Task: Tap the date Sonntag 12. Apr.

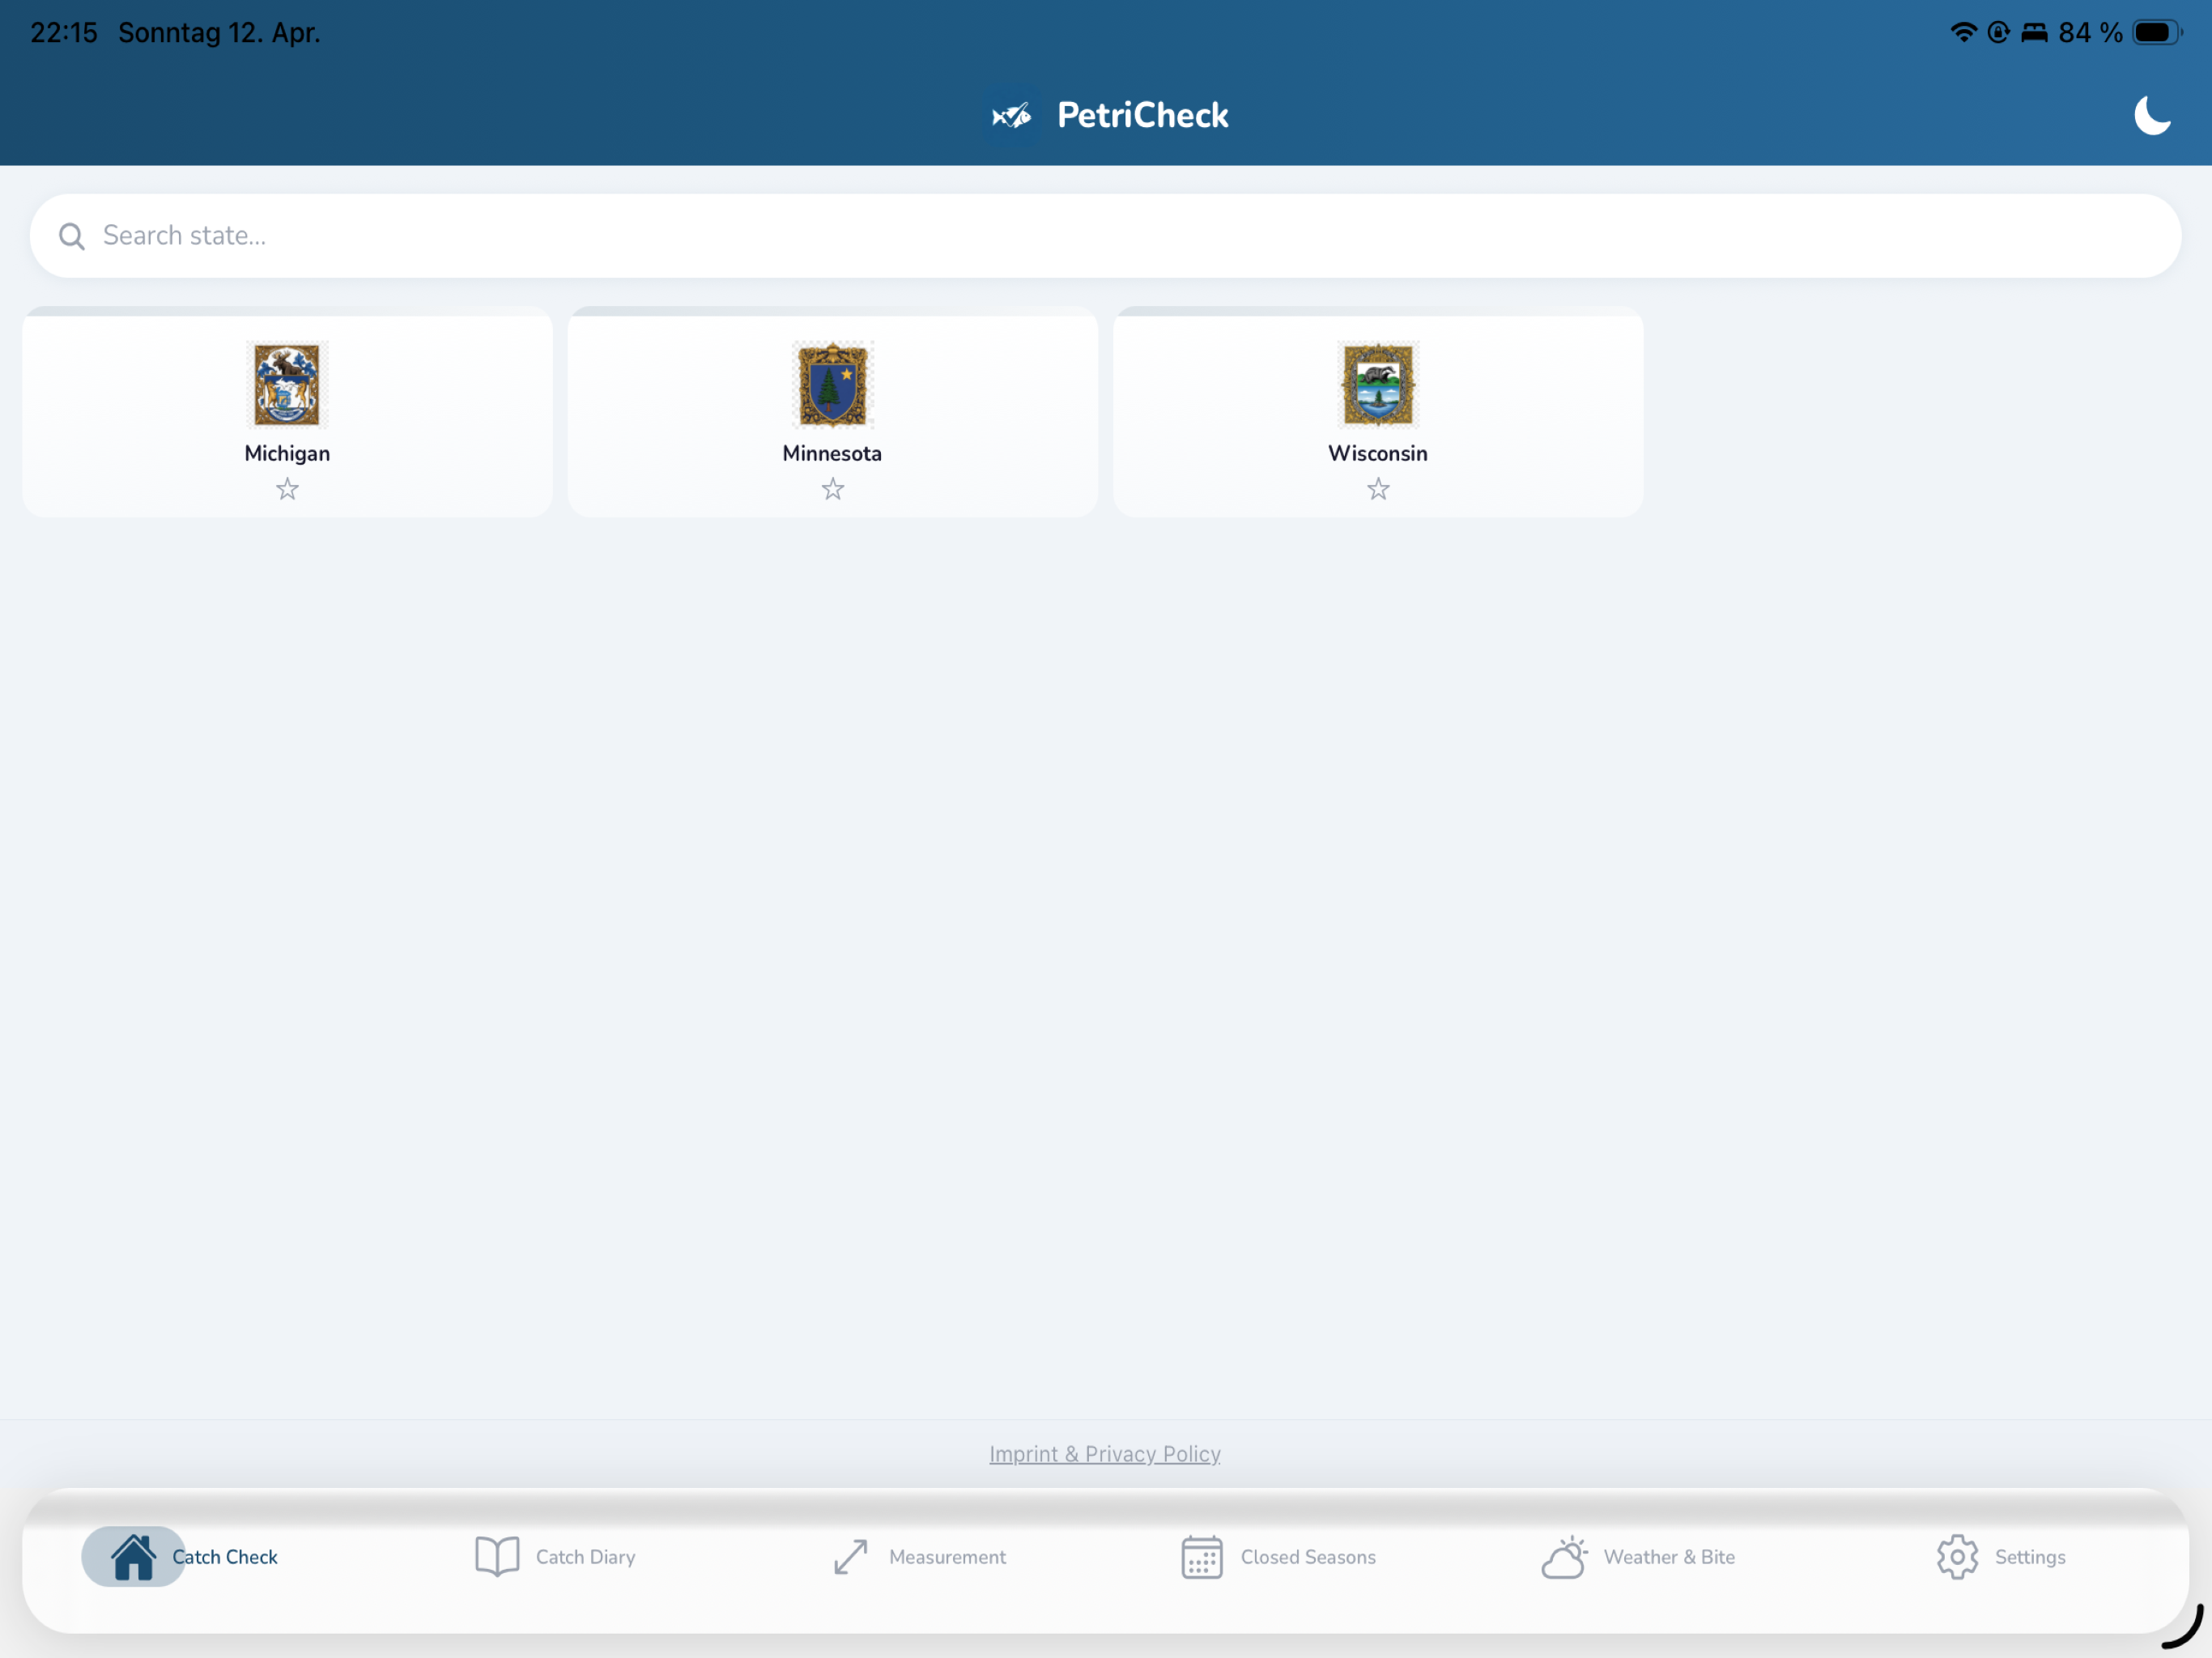Action: point(219,33)
